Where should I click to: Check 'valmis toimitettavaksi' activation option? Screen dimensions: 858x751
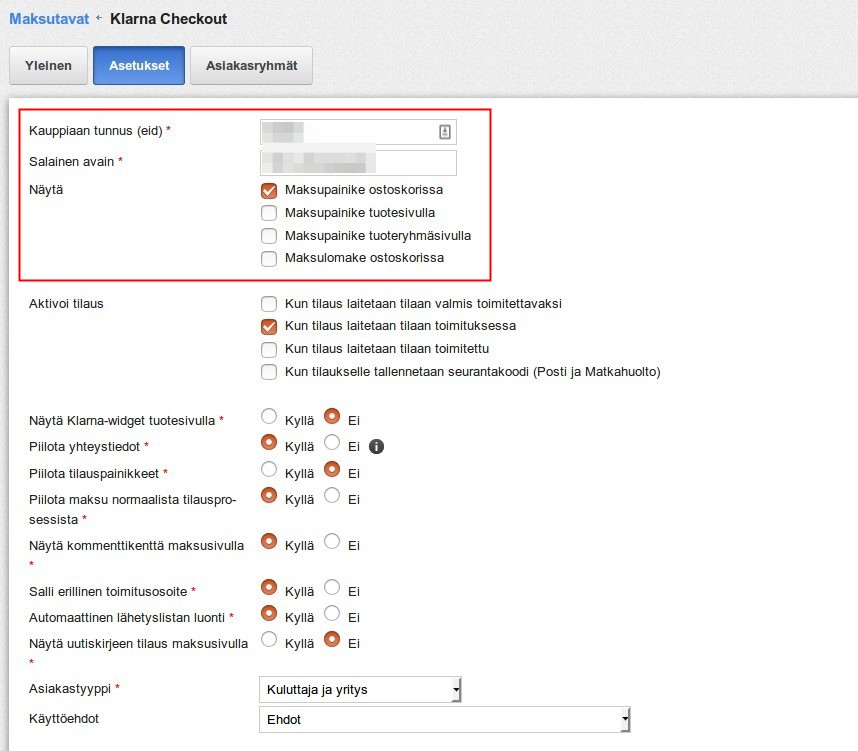point(269,304)
